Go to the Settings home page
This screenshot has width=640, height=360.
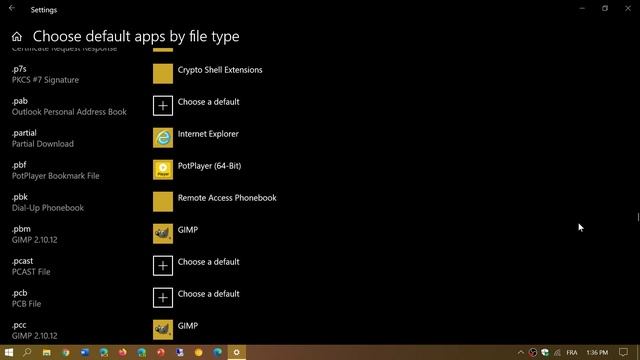(17, 37)
